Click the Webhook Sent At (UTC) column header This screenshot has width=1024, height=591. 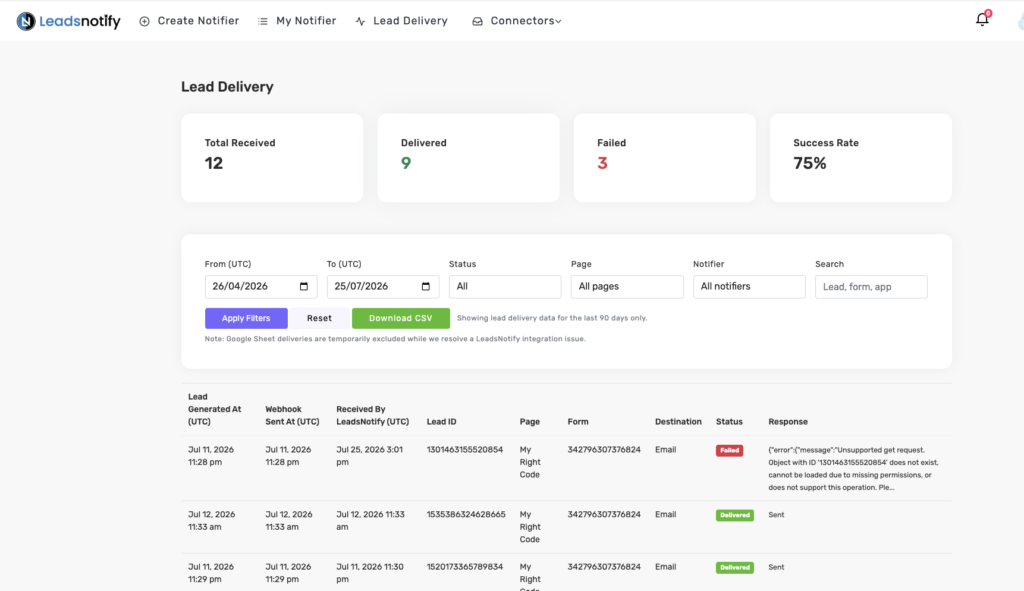pyautogui.click(x=293, y=415)
